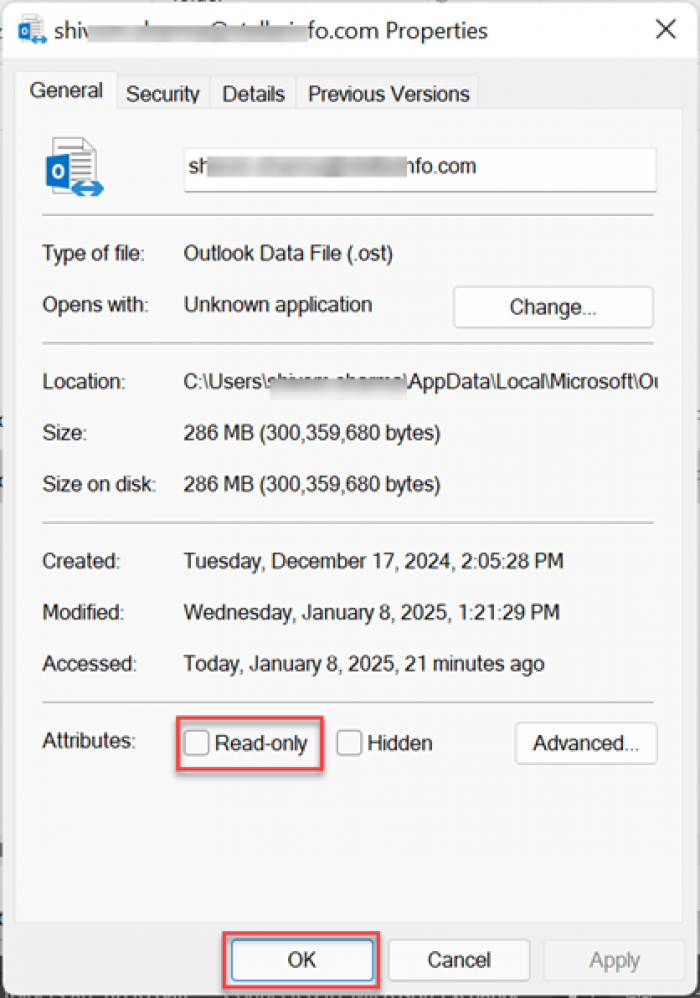Enable the Hidden attribute
Screen dimensions: 700x998
(349, 743)
